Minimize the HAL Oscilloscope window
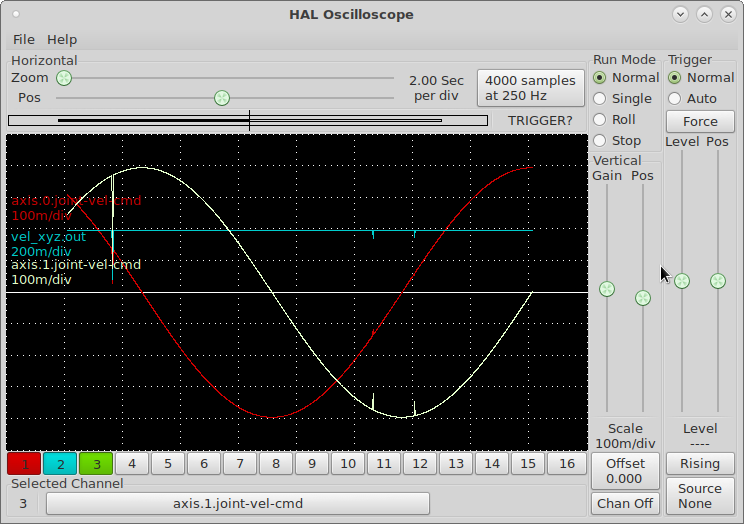Viewport: 744px width, 524px height. coord(680,14)
